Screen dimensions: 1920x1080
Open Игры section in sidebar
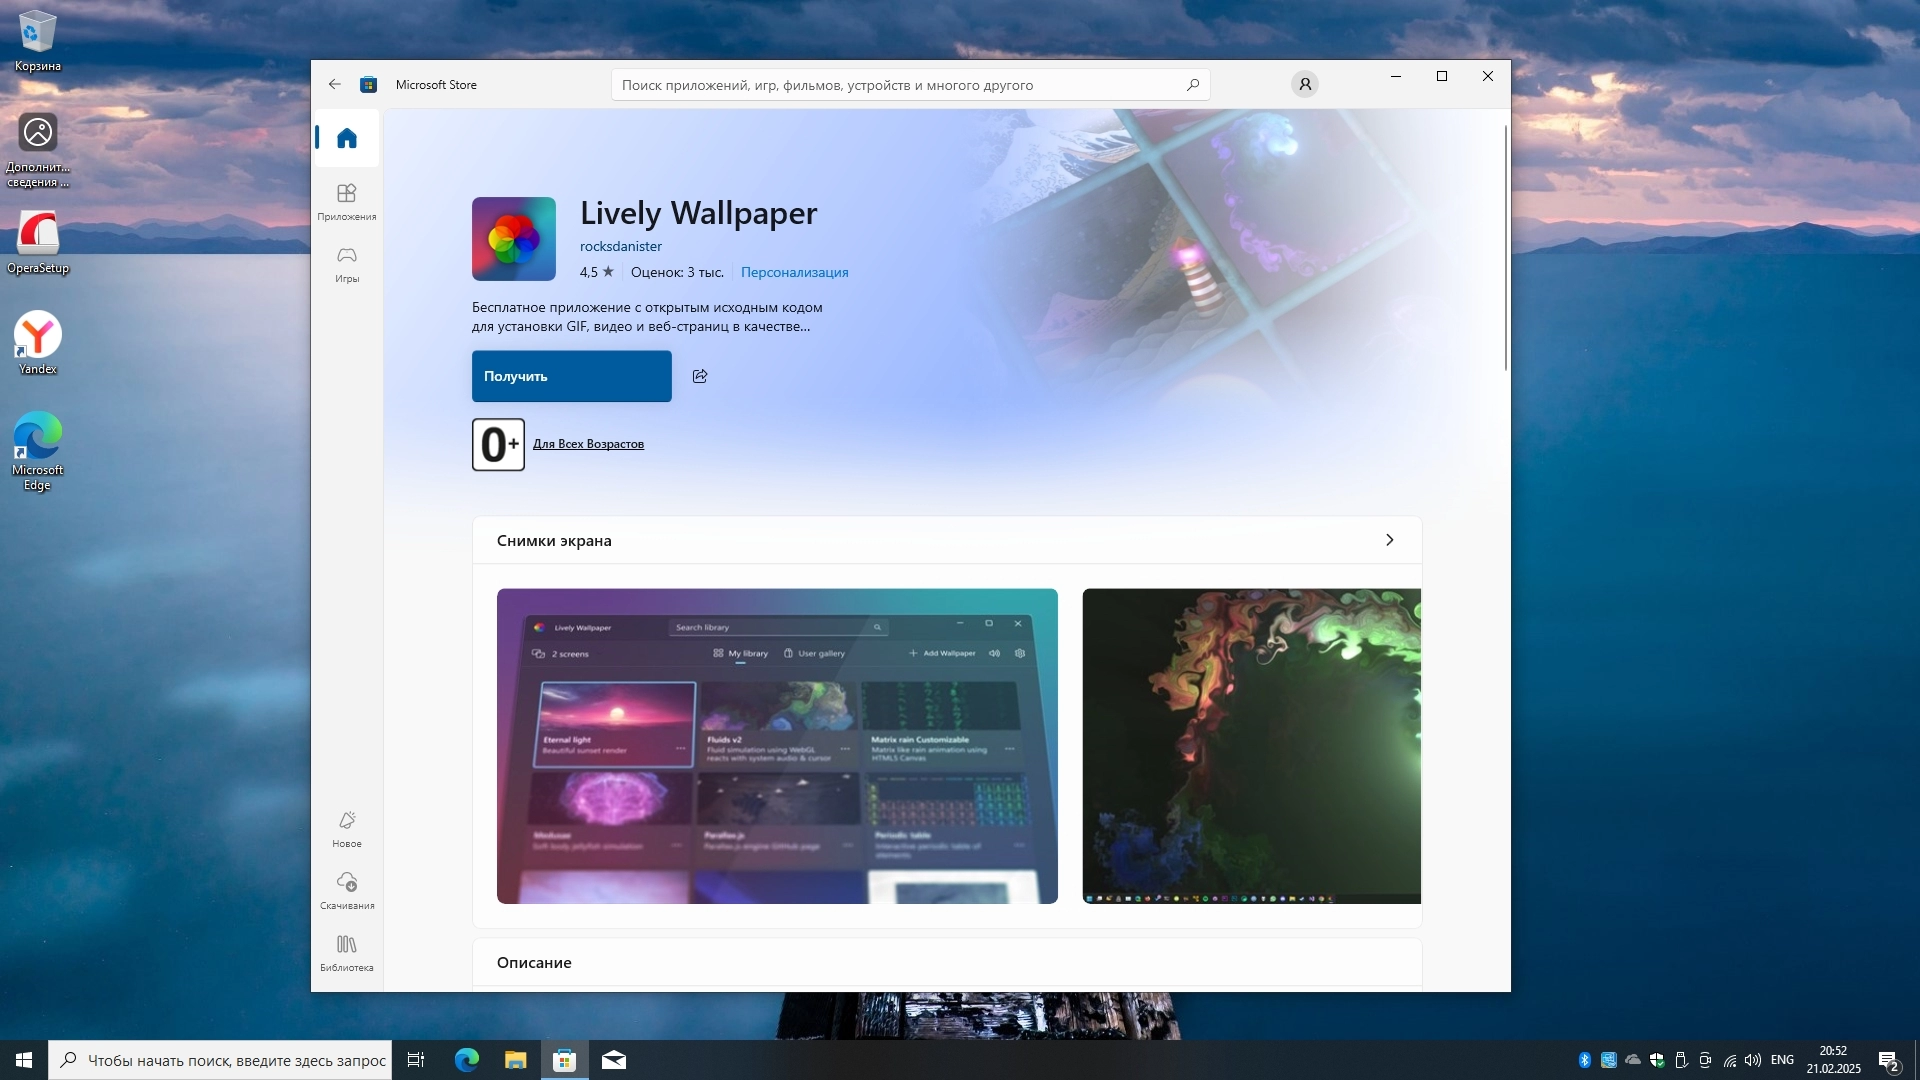(x=347, y=264)
